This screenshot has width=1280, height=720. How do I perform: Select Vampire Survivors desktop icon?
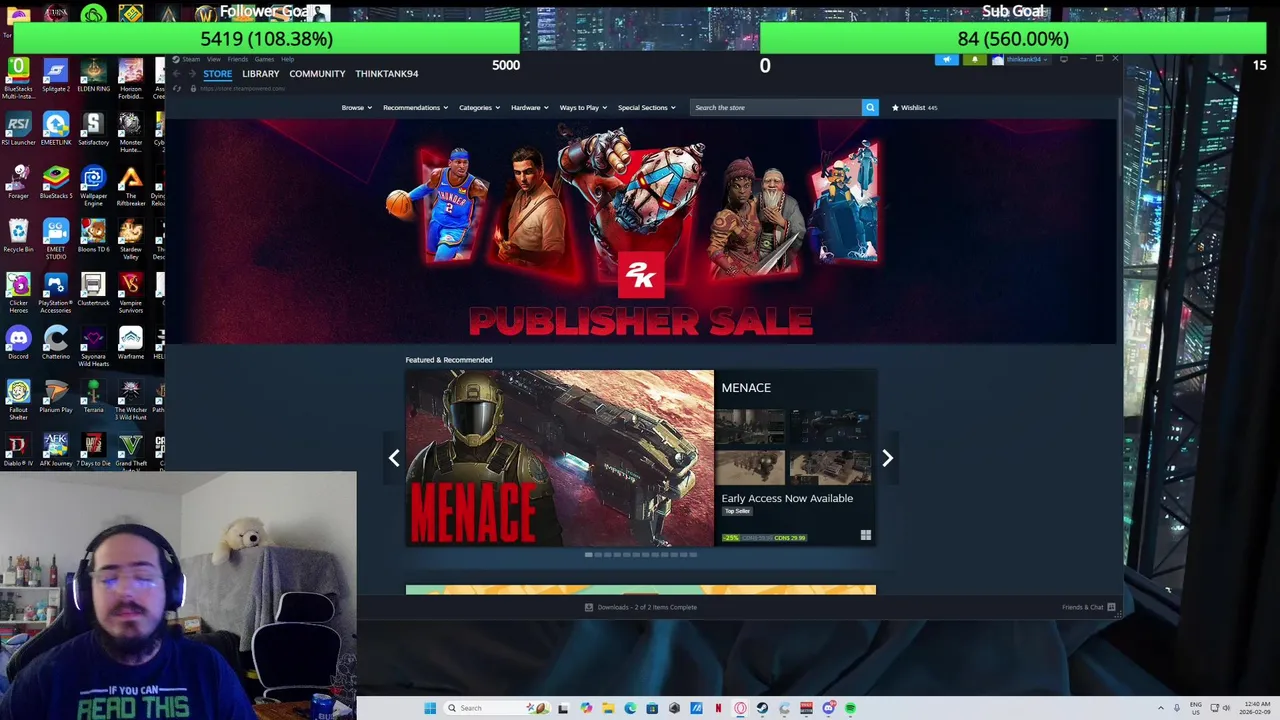pos(130,294)
